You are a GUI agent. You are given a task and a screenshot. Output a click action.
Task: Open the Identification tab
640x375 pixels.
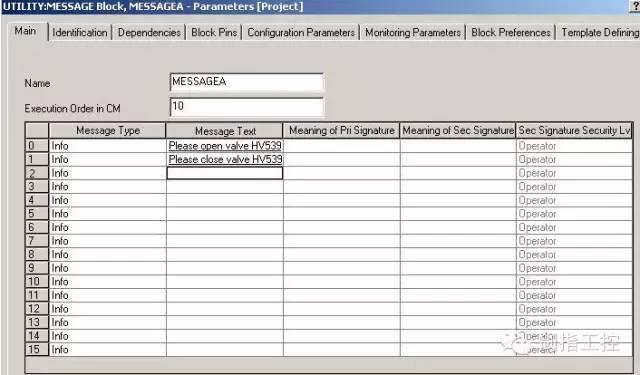pyautogui.click(x=80, y=33)
